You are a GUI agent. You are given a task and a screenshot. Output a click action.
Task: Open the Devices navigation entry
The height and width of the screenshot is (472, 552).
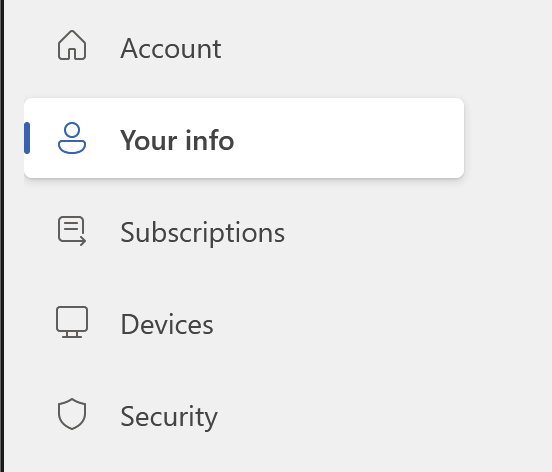point(167,324)
